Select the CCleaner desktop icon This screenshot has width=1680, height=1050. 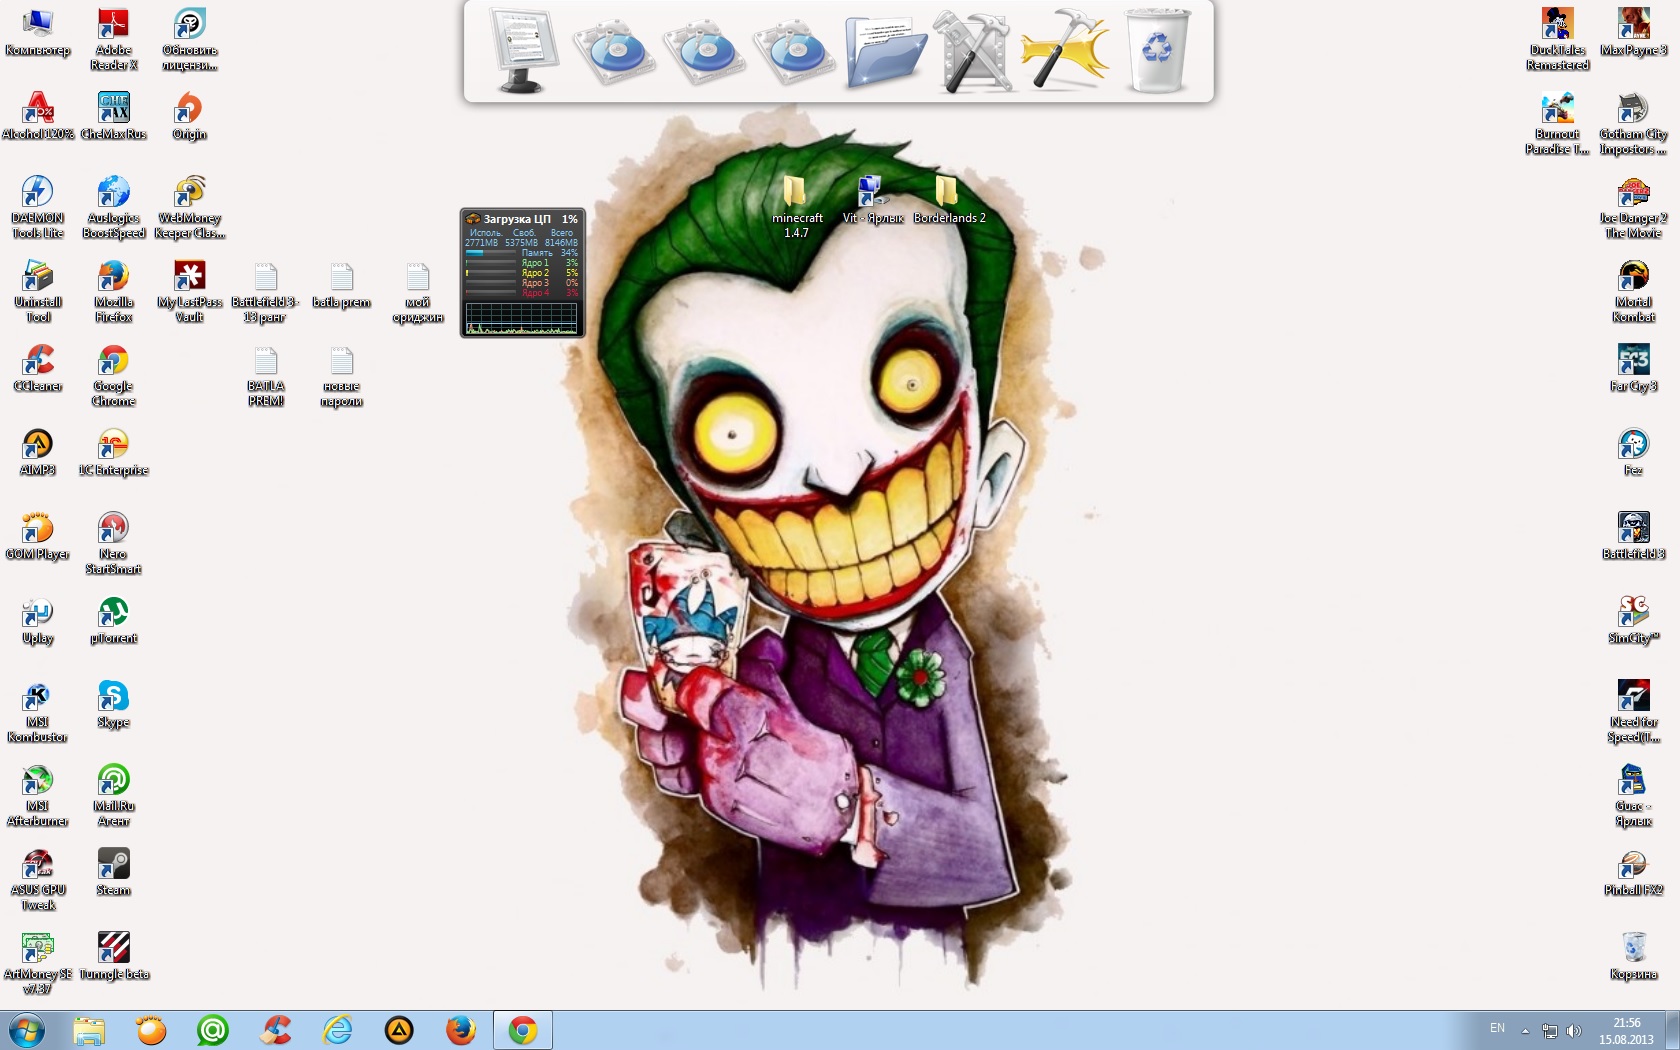38,368
